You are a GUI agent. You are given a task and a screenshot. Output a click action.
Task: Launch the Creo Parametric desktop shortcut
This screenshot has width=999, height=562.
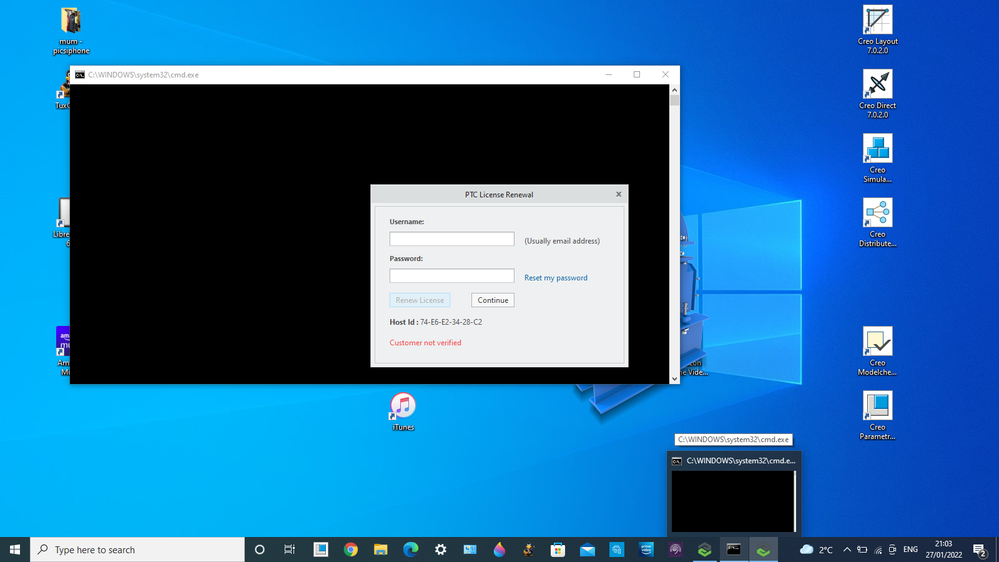tap(877, 415)
